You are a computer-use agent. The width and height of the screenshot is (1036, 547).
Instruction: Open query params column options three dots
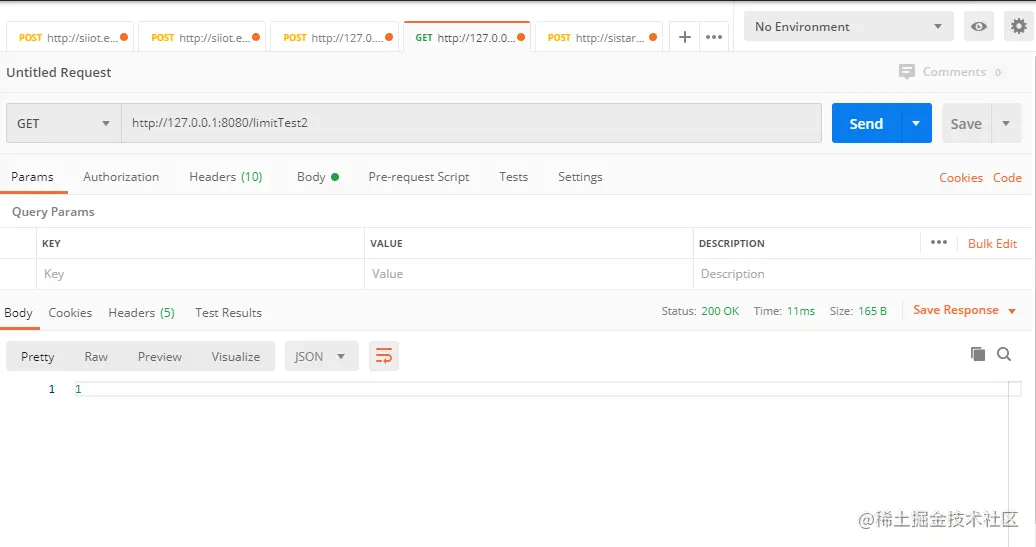[x=939, y=242]
